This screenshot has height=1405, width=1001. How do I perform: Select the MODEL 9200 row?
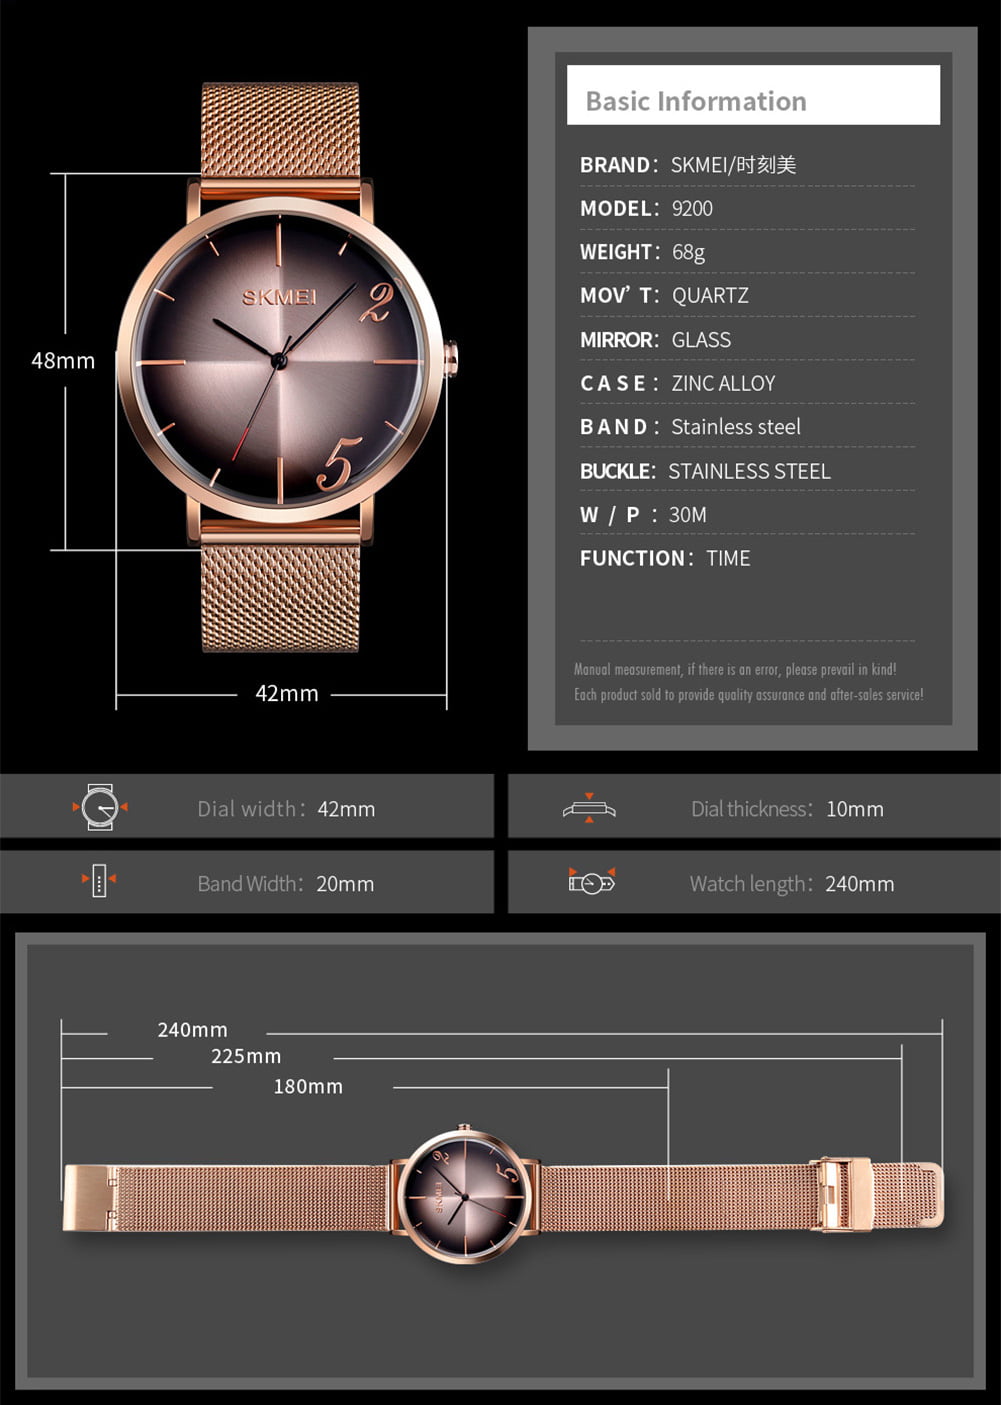[646, 209]
